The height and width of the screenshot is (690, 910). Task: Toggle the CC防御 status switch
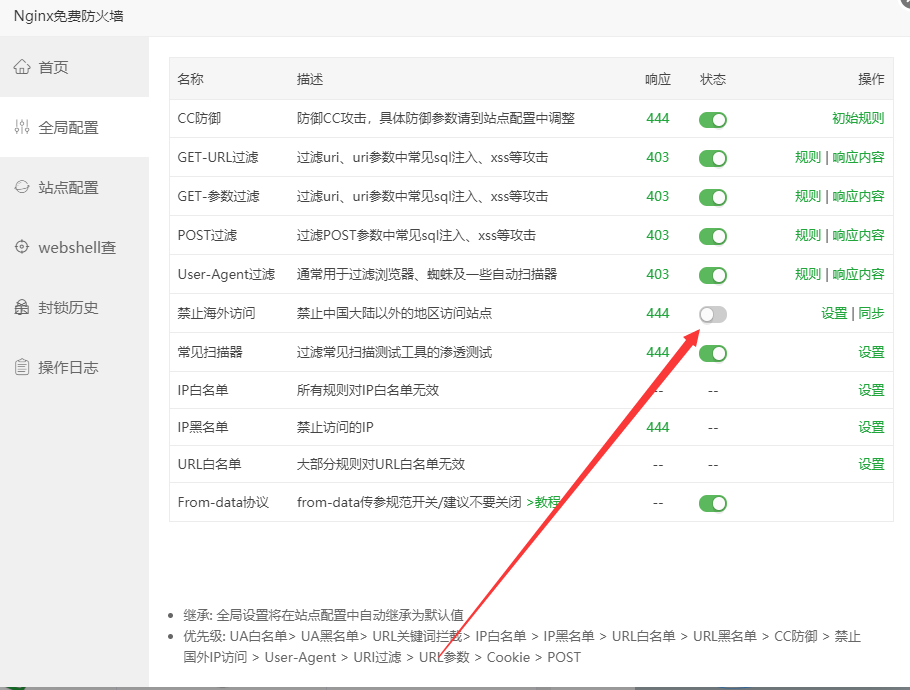pos(713,120)
